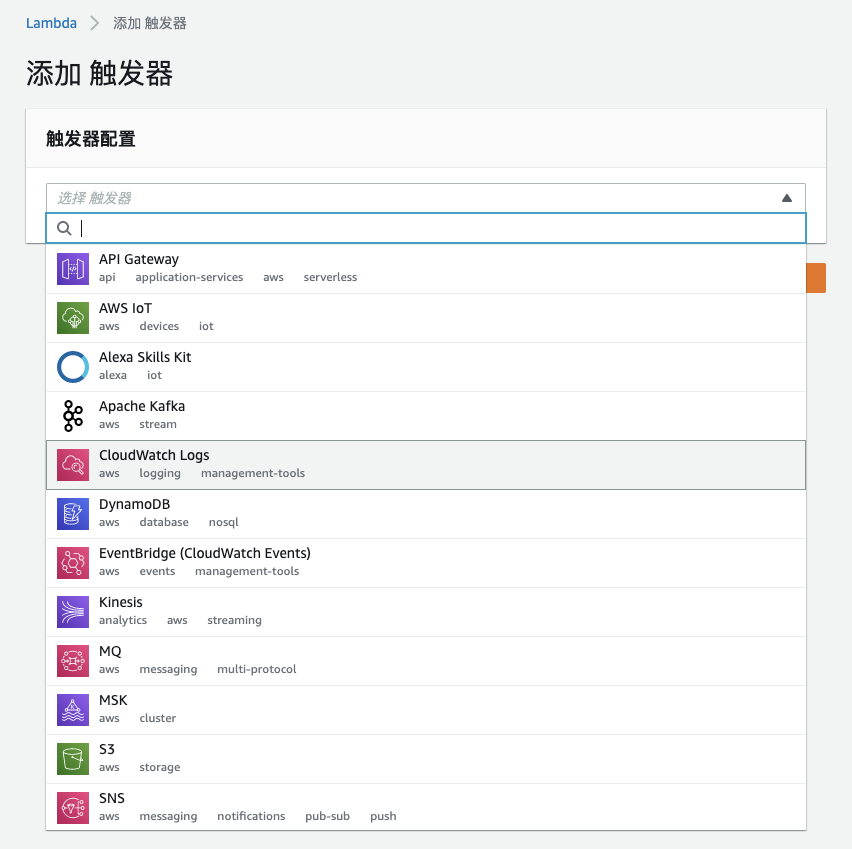Click the breadcrumb chevron separator
This screenshot has height=849, width=852.
pyautogui.click(x=95, y=23)
